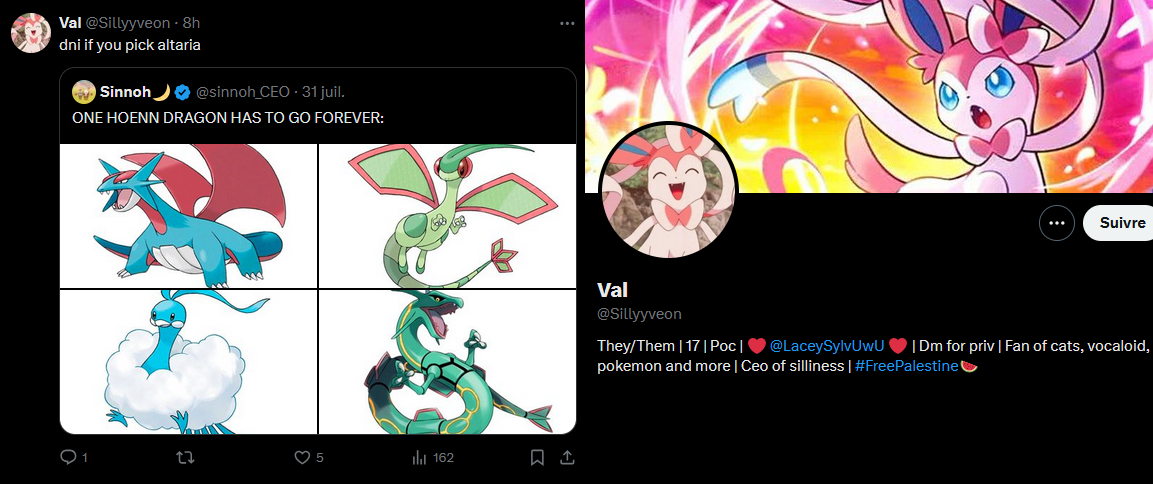This screenshot has height=484, width=1153.
Task: Bookmark the tweet about altaria
Action: (538, 458)
